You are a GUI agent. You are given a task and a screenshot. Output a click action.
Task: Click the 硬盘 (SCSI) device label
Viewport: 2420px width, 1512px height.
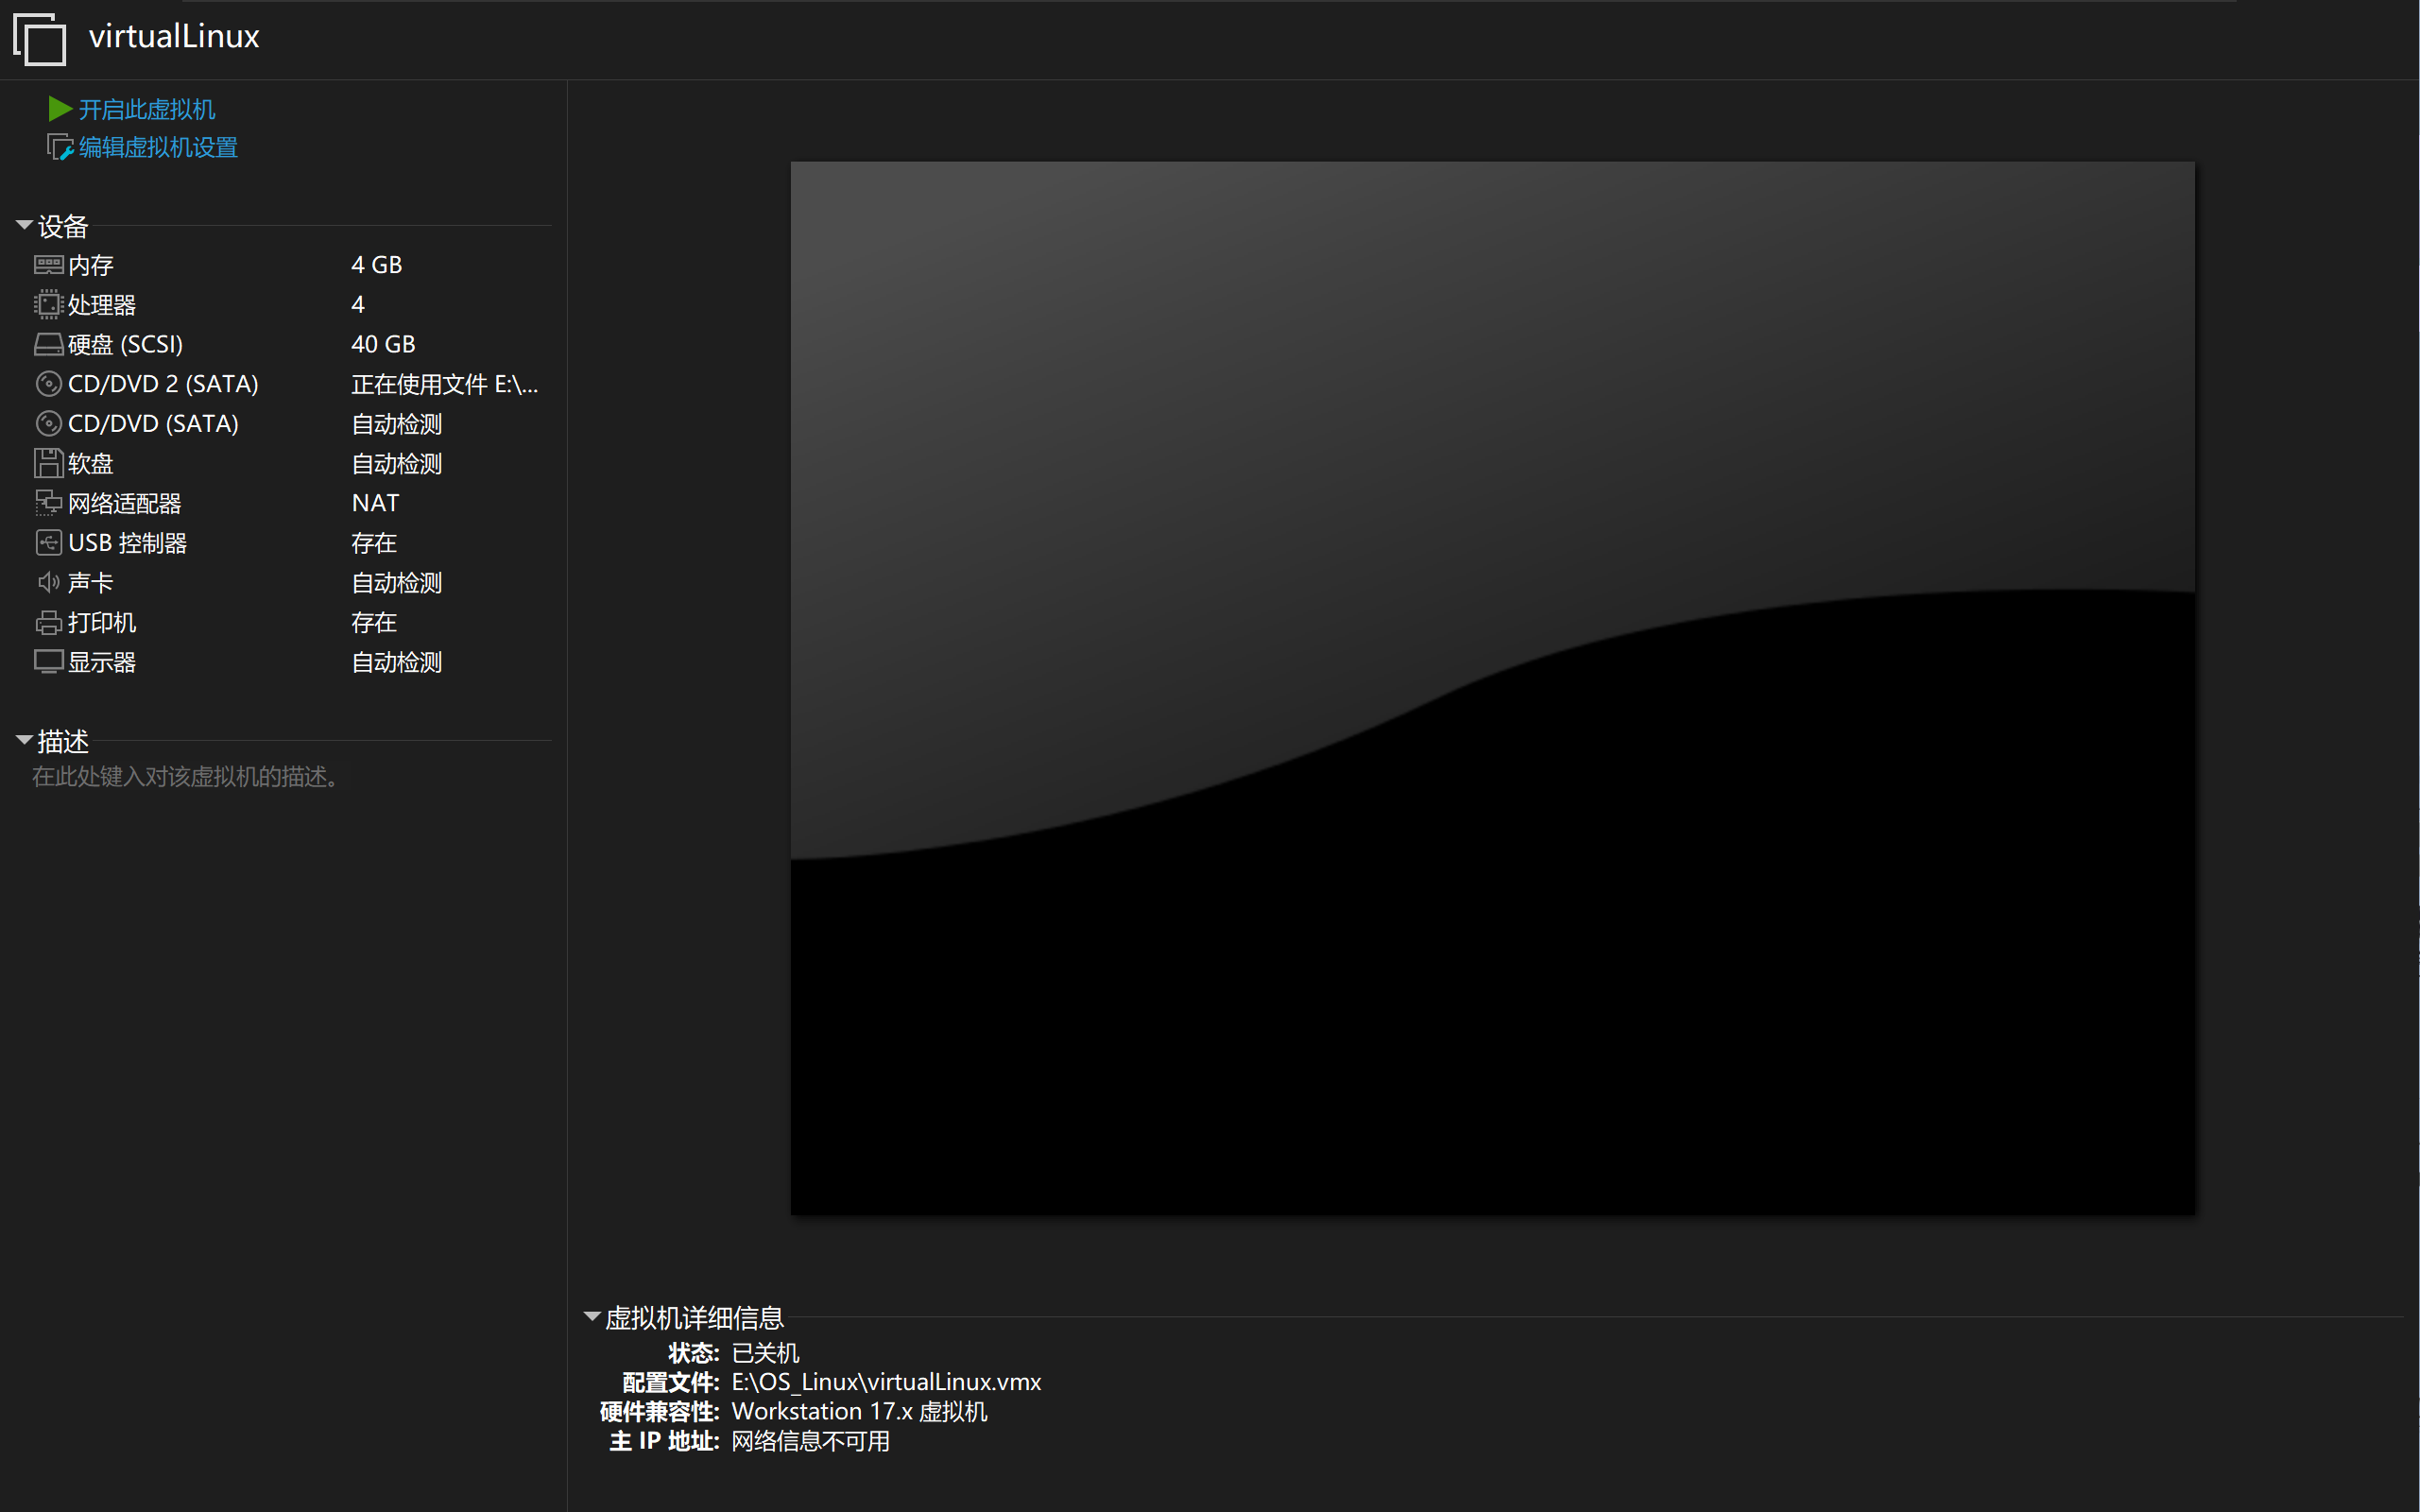[x=126, y=344]
